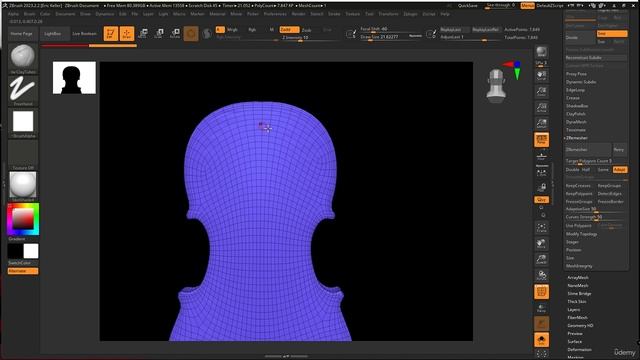640x360 pixels.
Task: Activate the Rotate transform icon
Action: (x=175, y=33)
